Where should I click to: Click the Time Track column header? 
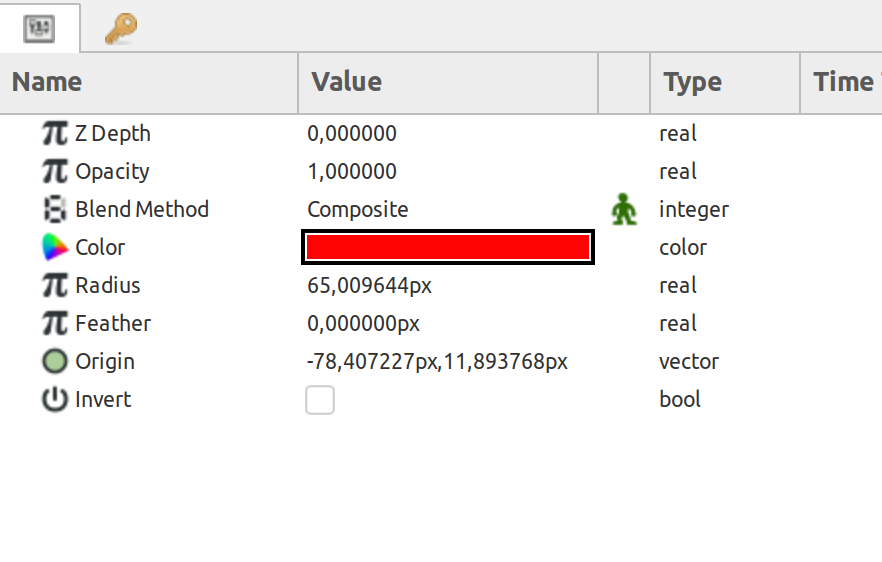click(x=842, y=83)
